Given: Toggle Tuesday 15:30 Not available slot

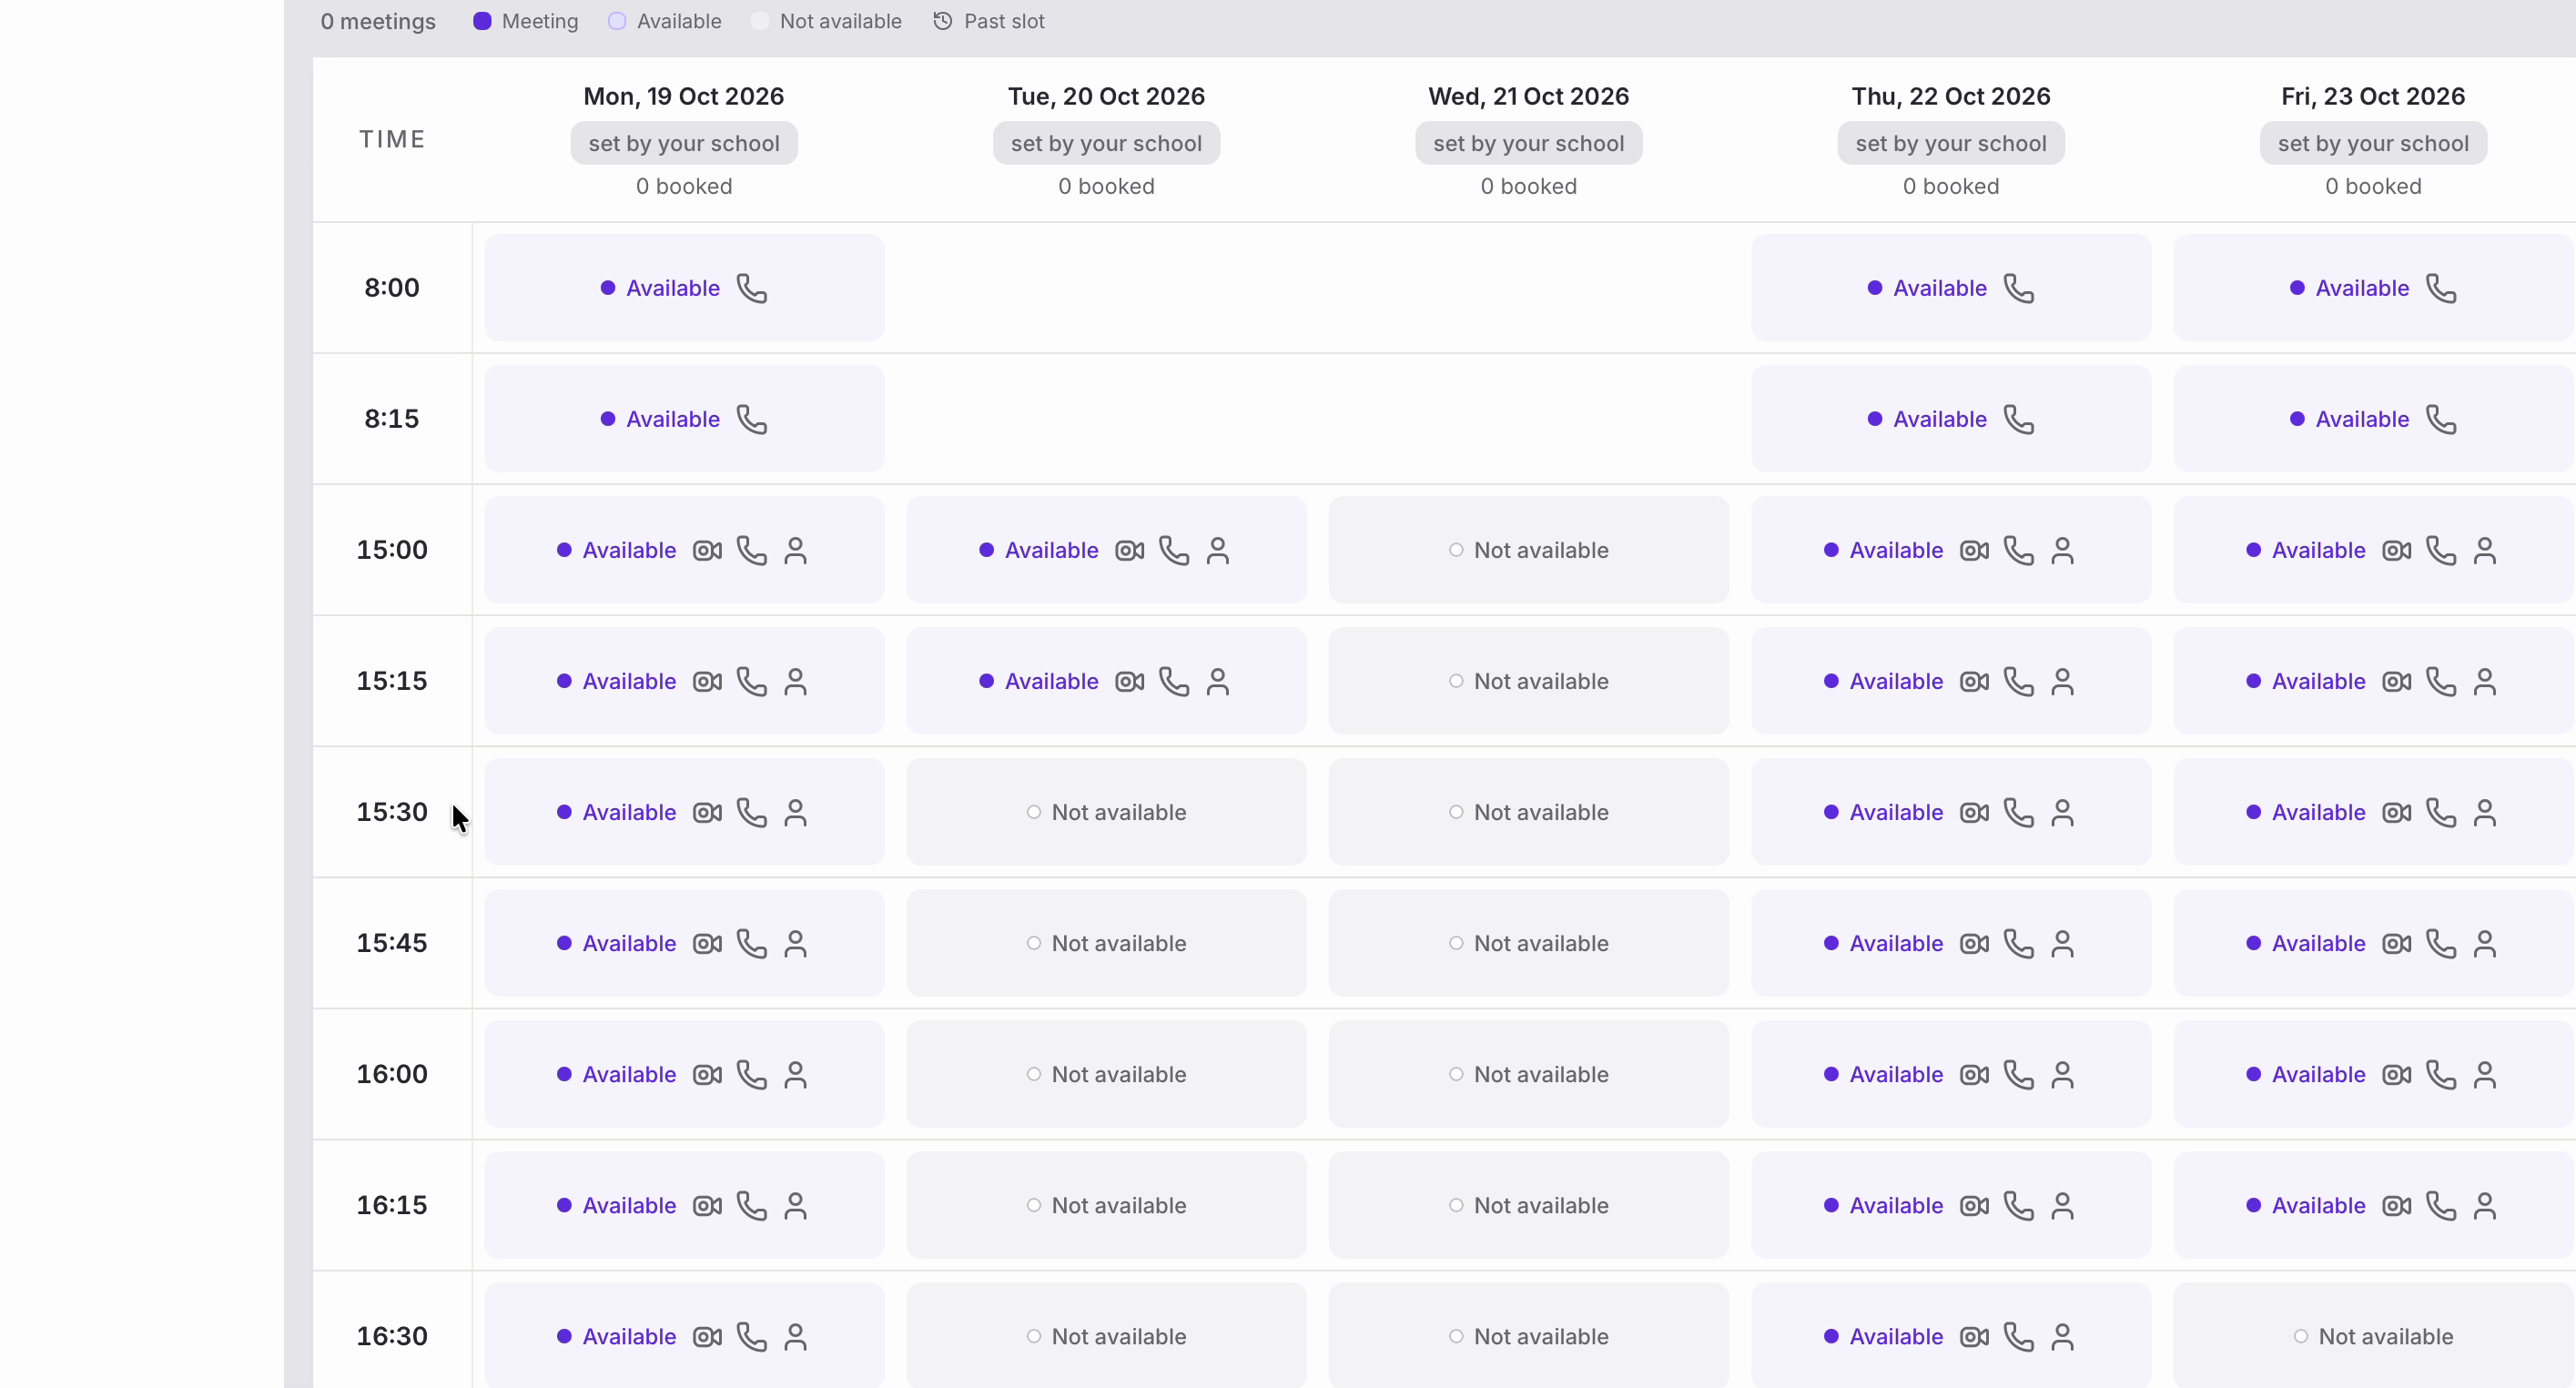Looking at the screenshot, I should click(1106, 812).
